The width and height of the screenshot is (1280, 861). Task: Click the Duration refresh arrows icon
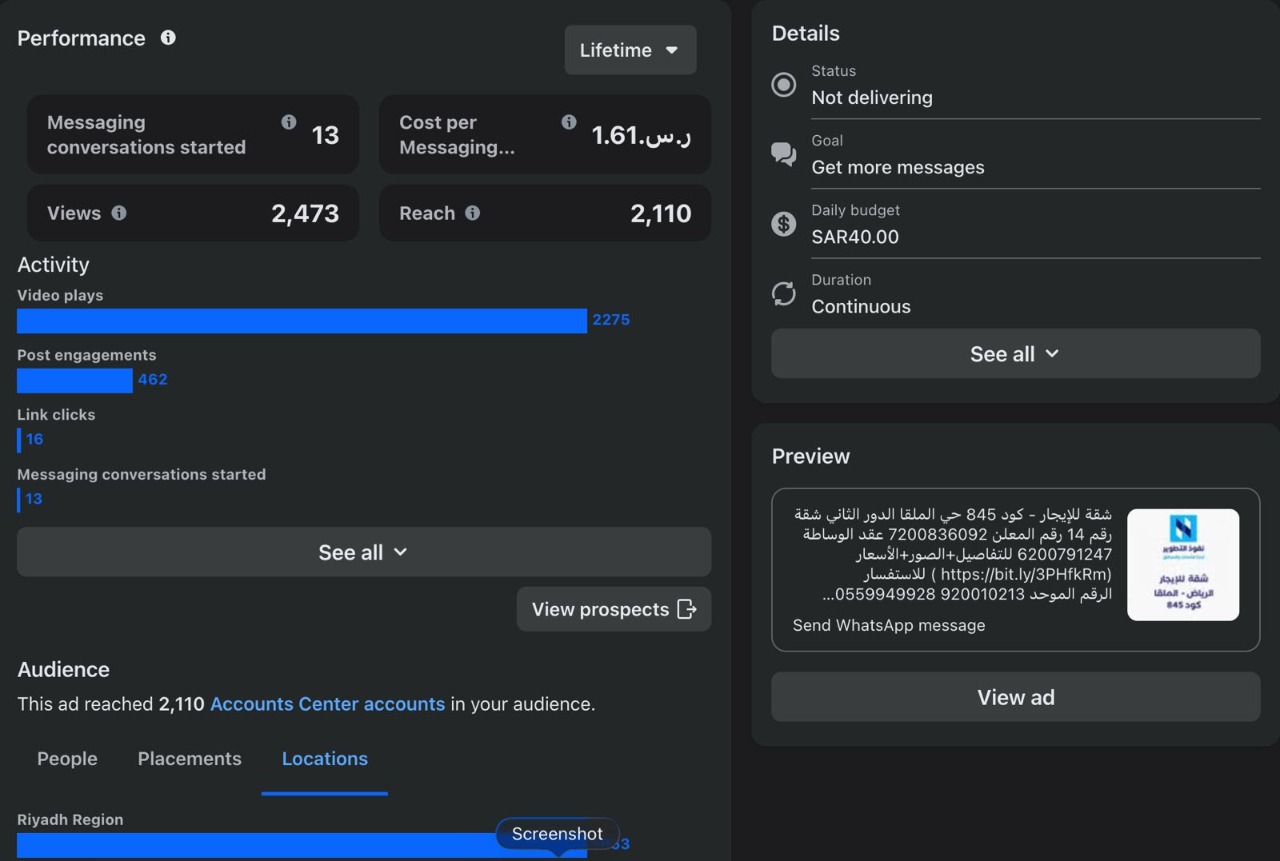click(x=784, y=294)
